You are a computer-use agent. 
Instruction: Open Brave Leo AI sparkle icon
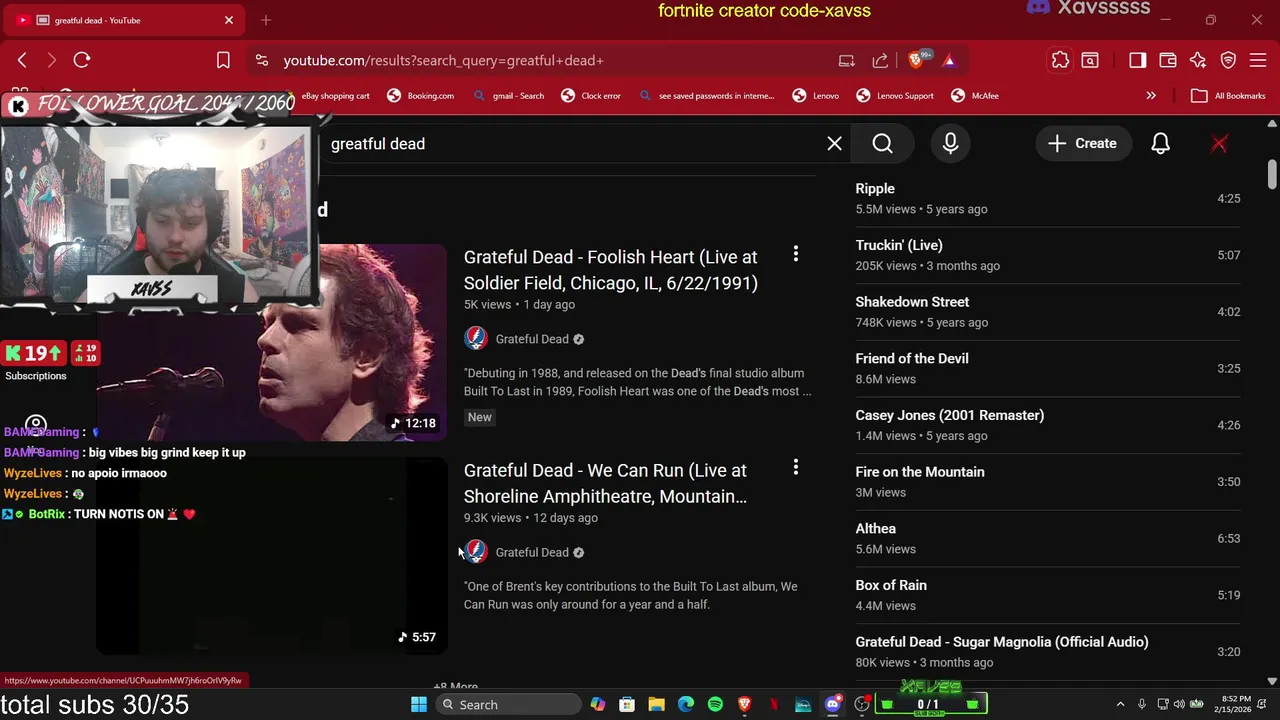click(1198, 60)
